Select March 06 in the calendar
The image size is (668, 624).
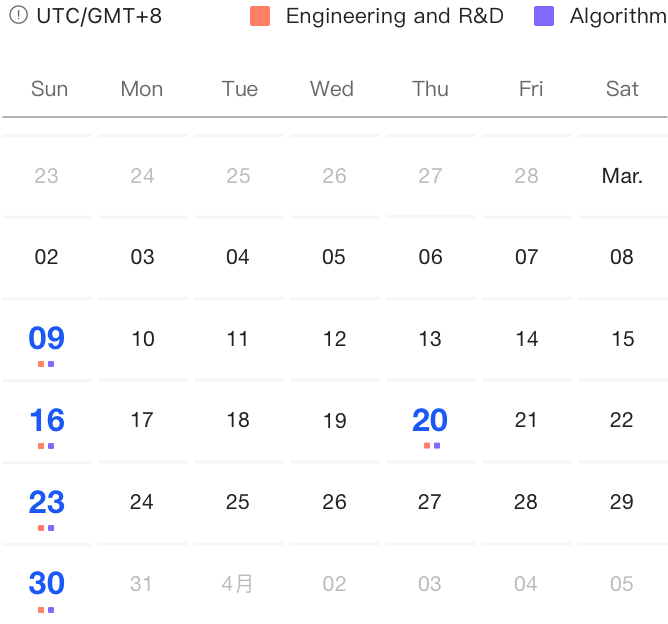point(430,257)
